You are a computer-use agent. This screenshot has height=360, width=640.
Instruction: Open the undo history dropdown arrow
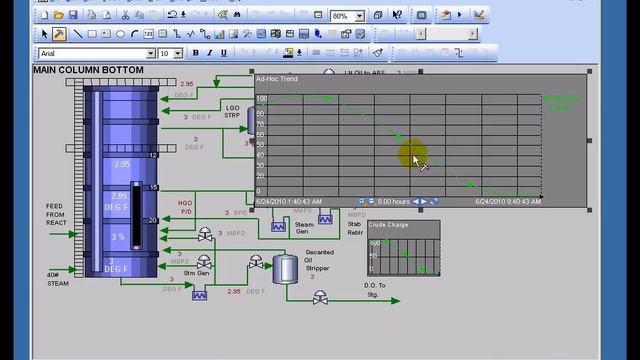(x=183, y=15)
